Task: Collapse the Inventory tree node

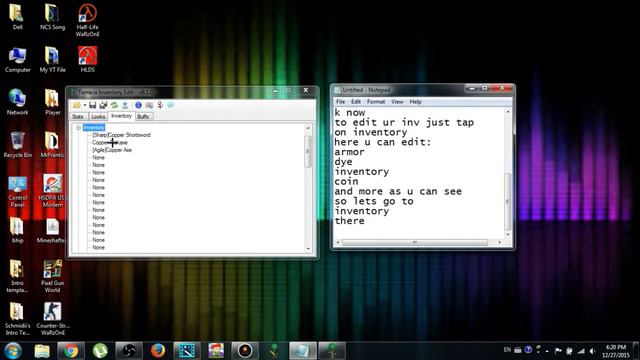Action: click(78, 128)
